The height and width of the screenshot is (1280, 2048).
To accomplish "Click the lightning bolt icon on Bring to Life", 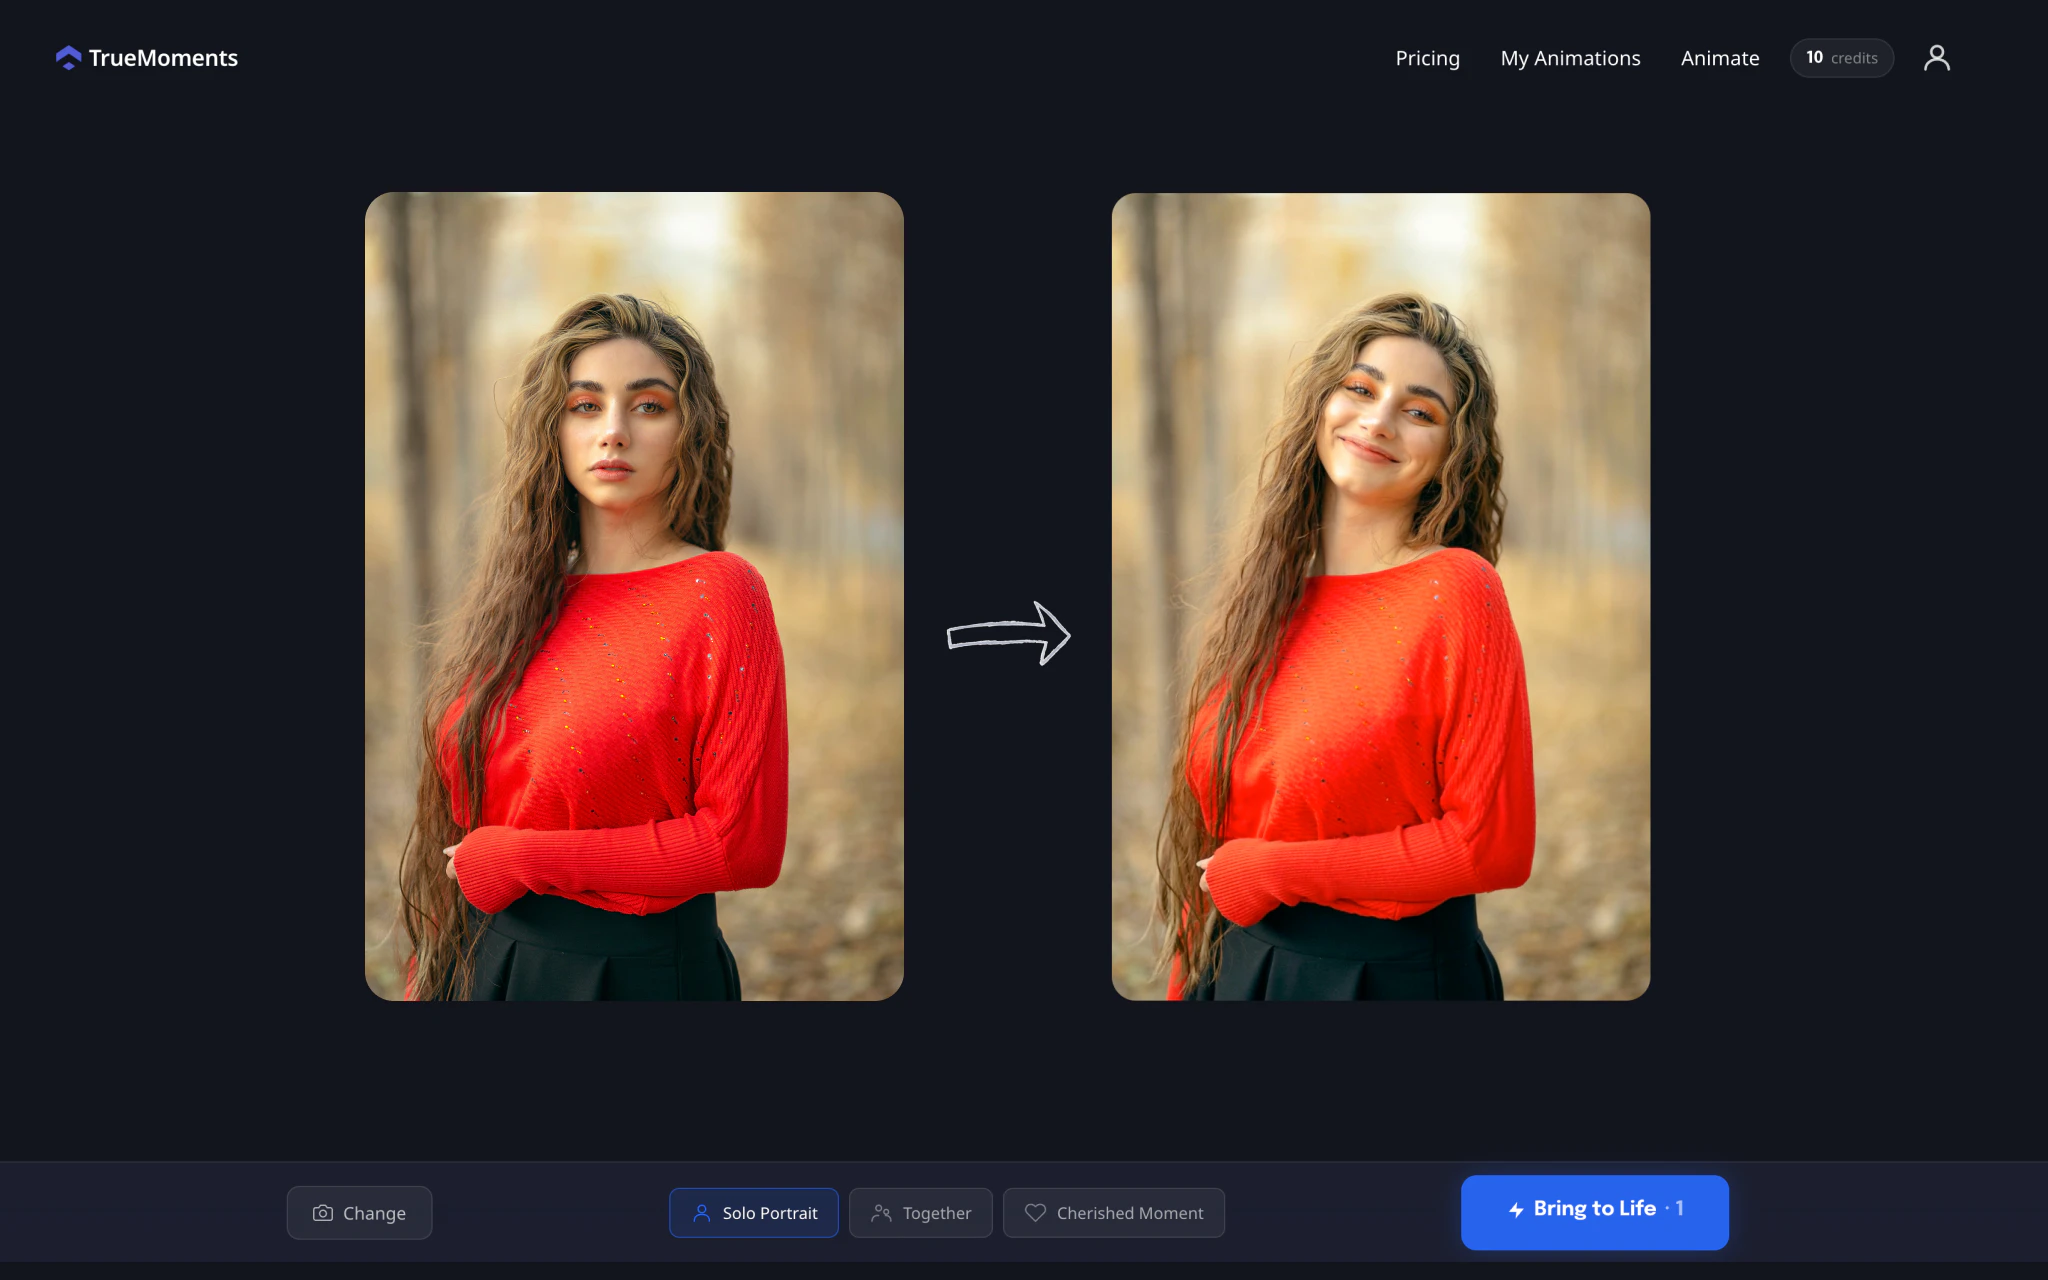I will coord(1516,1210).
